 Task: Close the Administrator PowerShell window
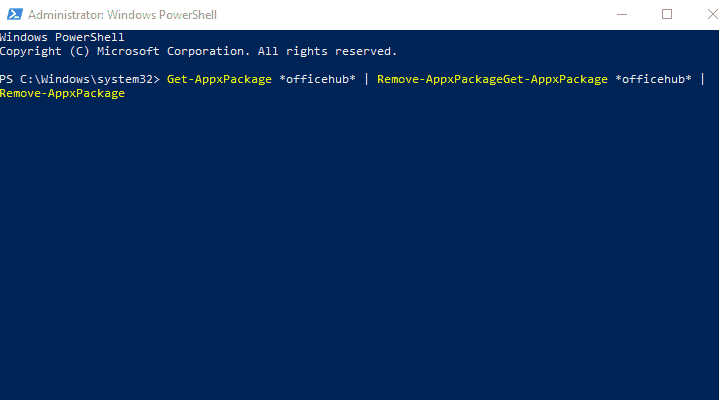click(x=712, y=14)
